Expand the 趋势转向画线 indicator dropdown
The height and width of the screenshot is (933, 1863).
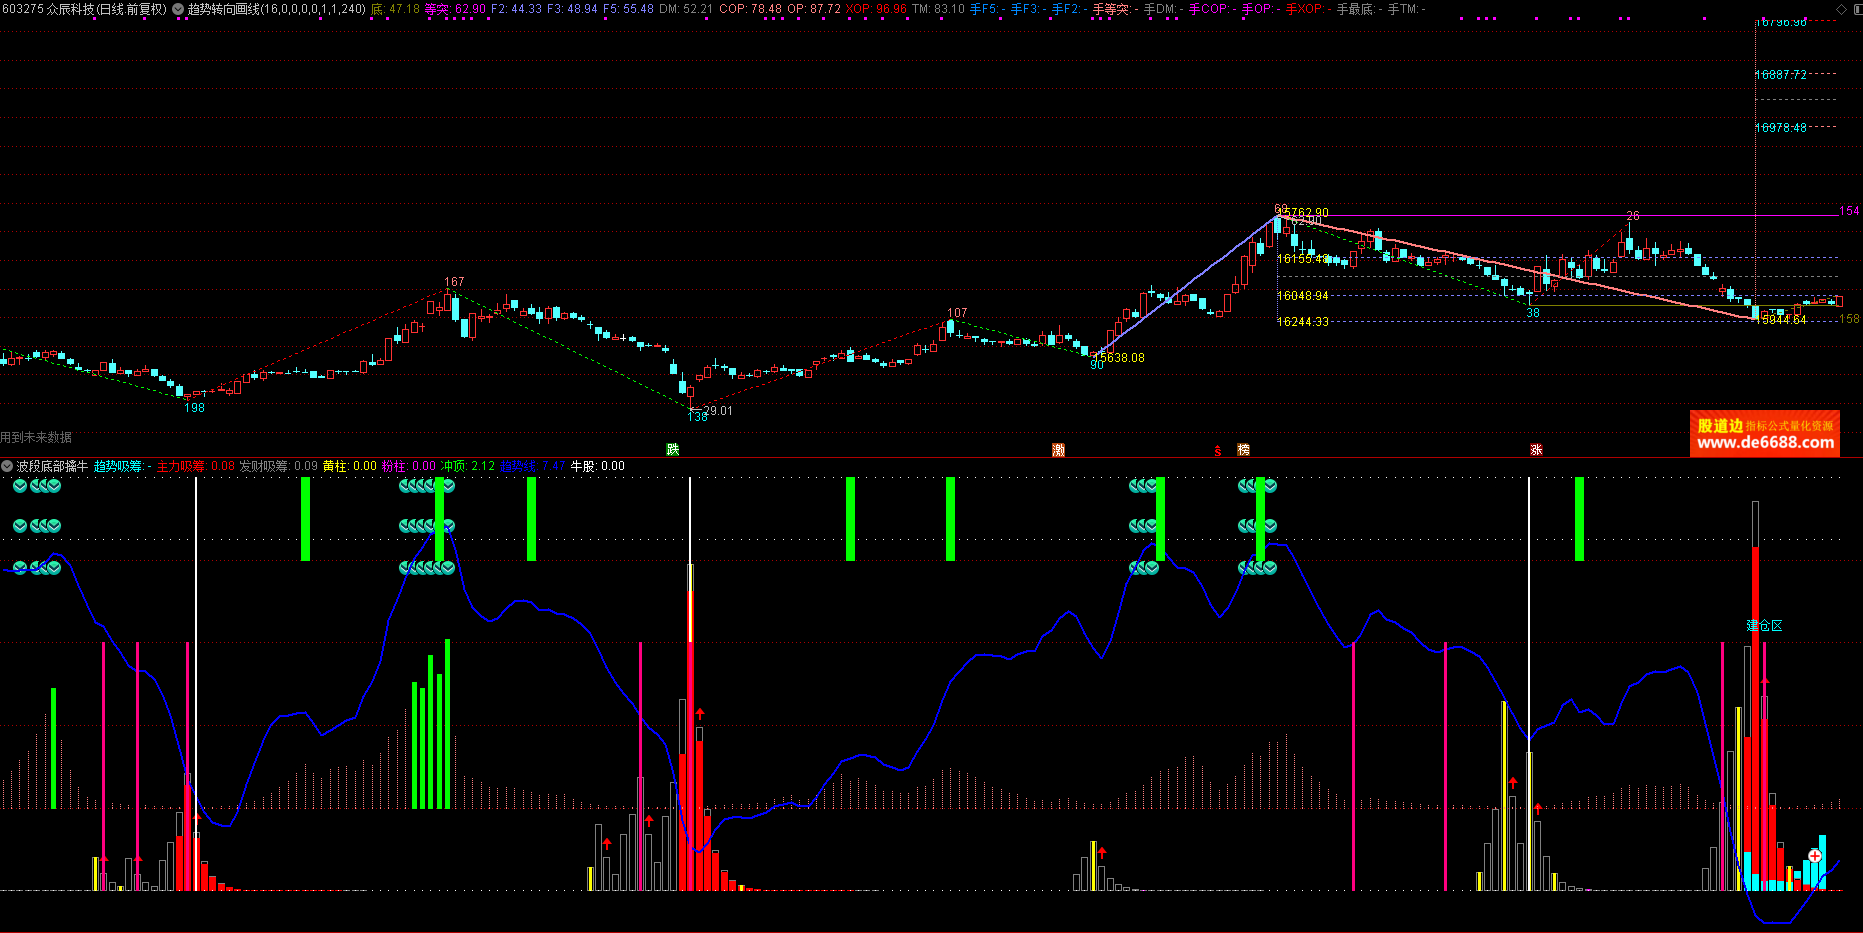pyautogui.click(x=178, y=9)
